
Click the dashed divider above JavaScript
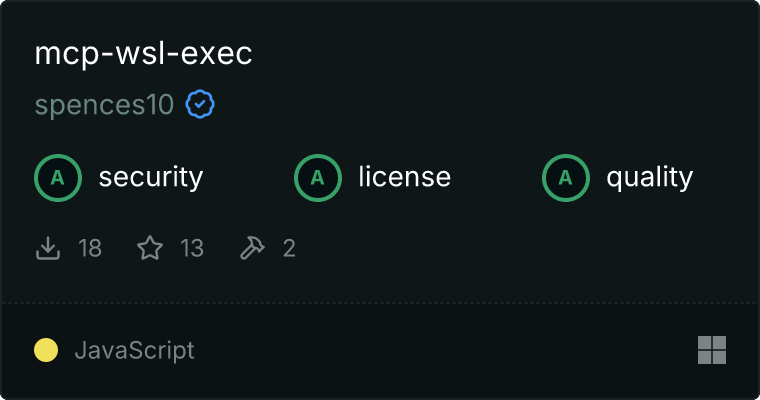pos(380,303)
